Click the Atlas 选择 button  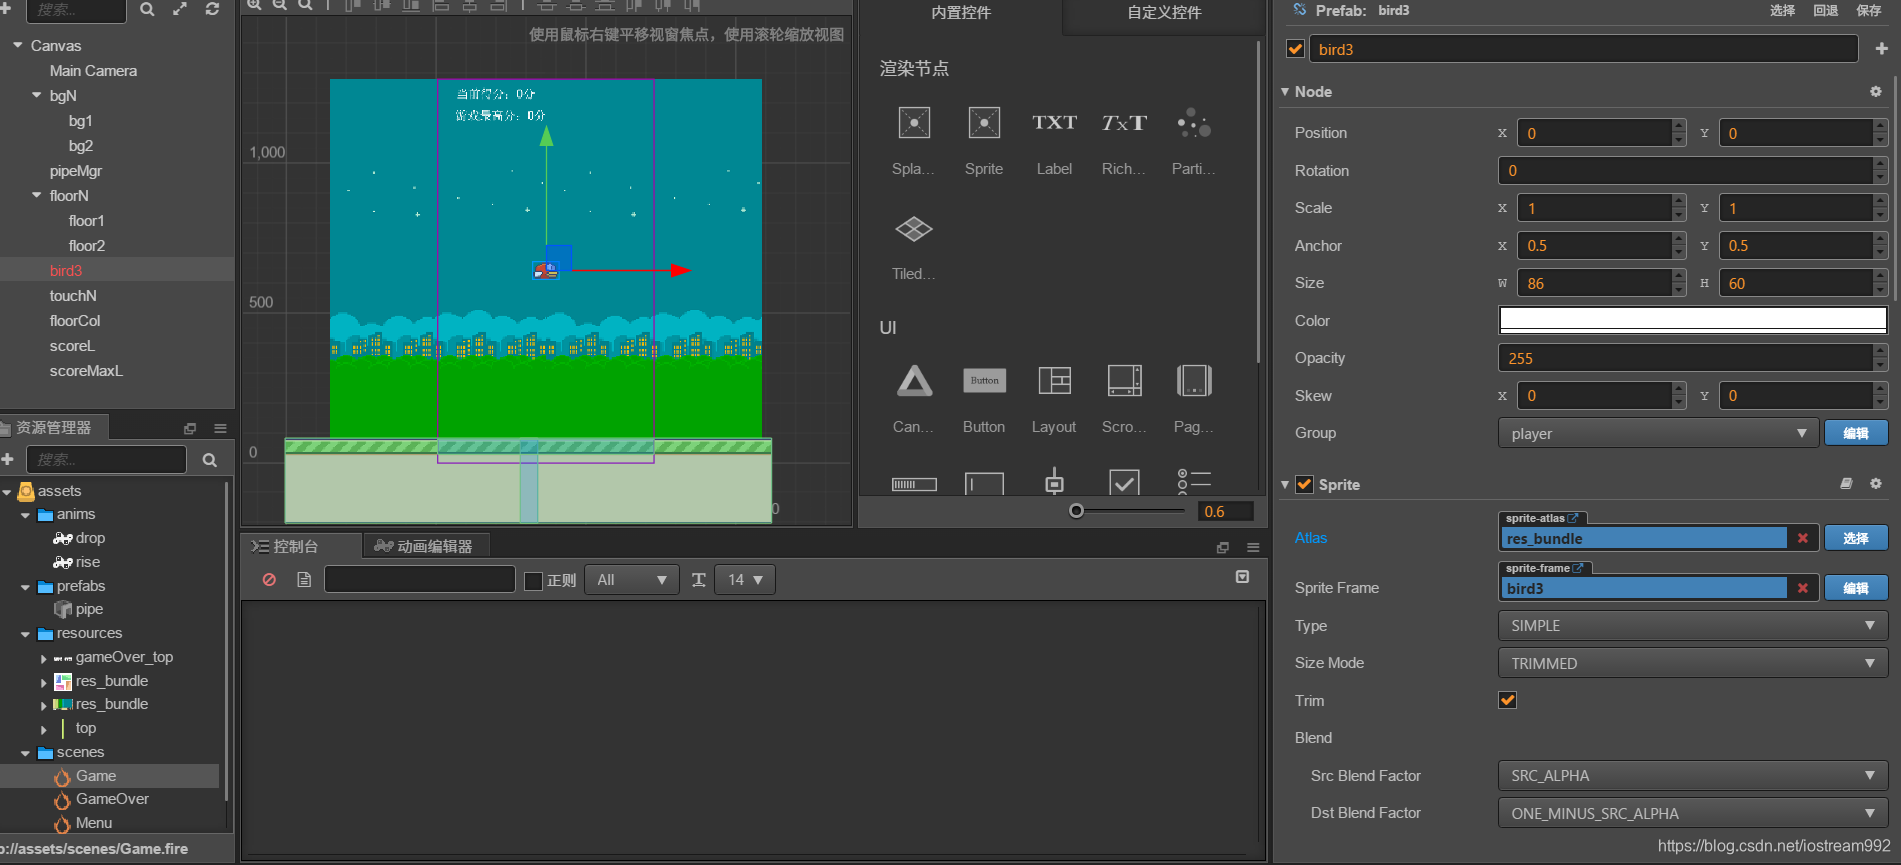(x=1856, y=538)
